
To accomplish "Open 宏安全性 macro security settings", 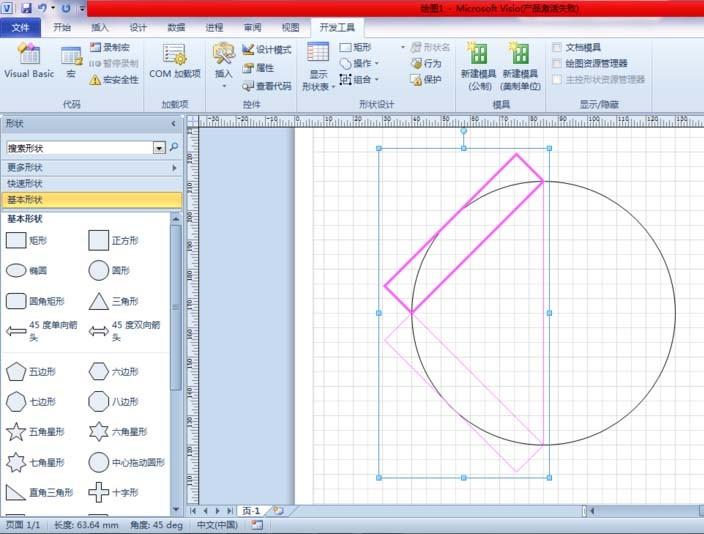I will tap(114, 80).
